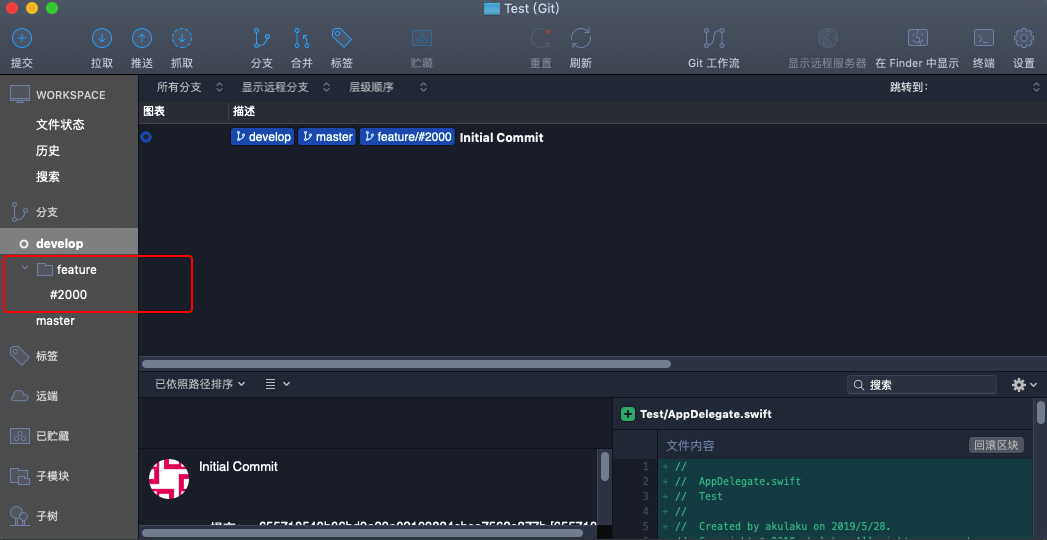Open the 层级顺序 ordering dropdown
This screenshot has width=1047, height=540.
tap(387, 87)
